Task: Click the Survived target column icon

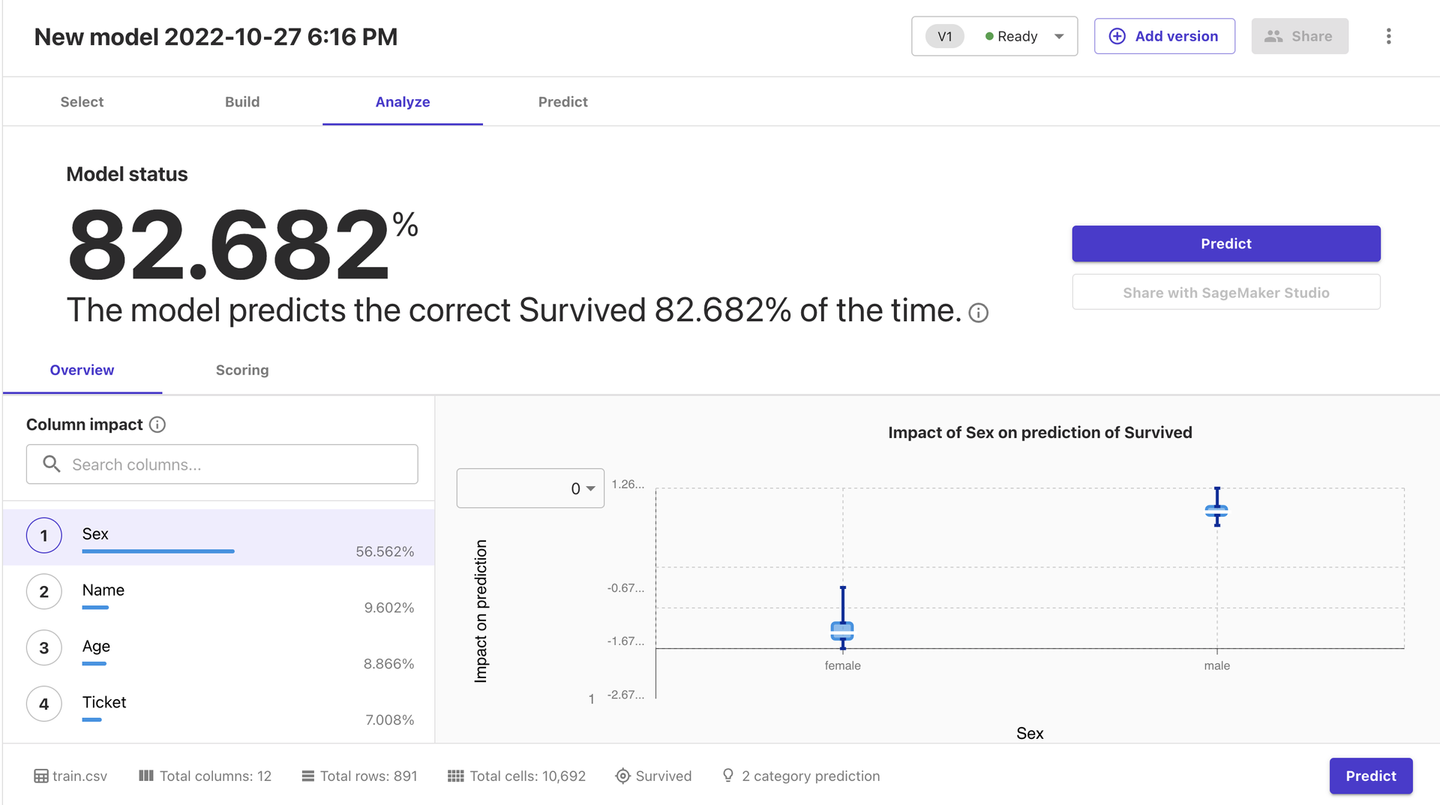Action: pos(622,776)
